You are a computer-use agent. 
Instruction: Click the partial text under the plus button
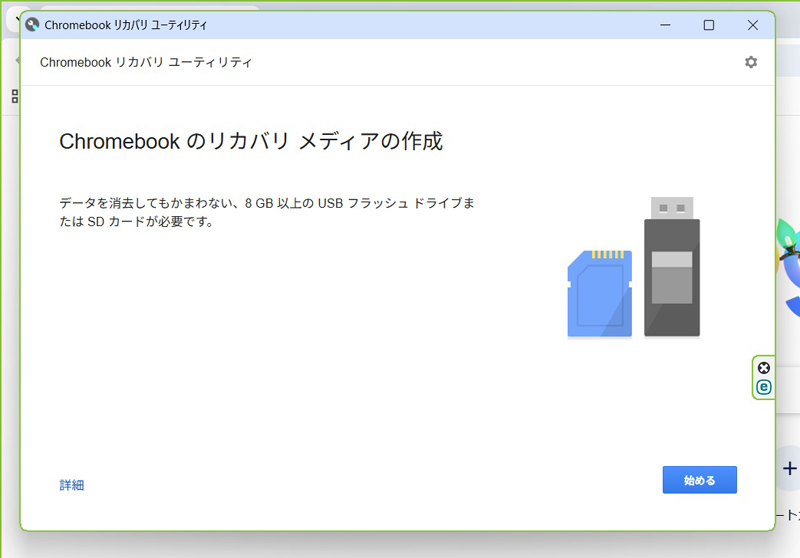tap(789, 516)
